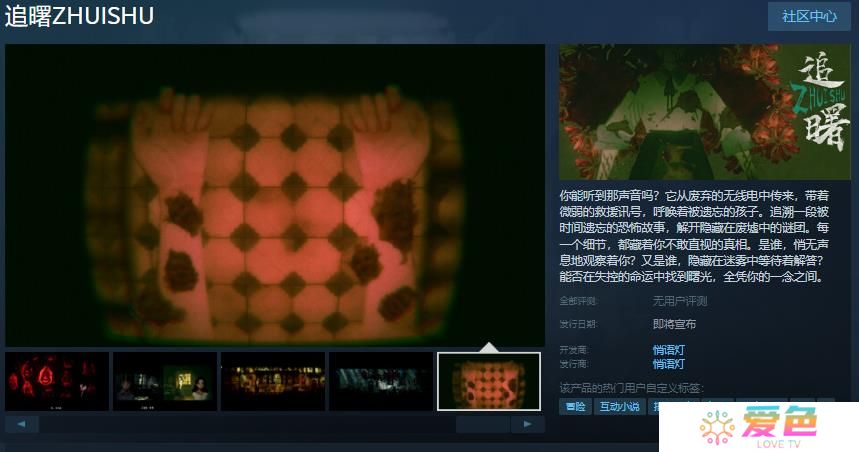Click the 追曙 game header capsule image

point(705,112)
